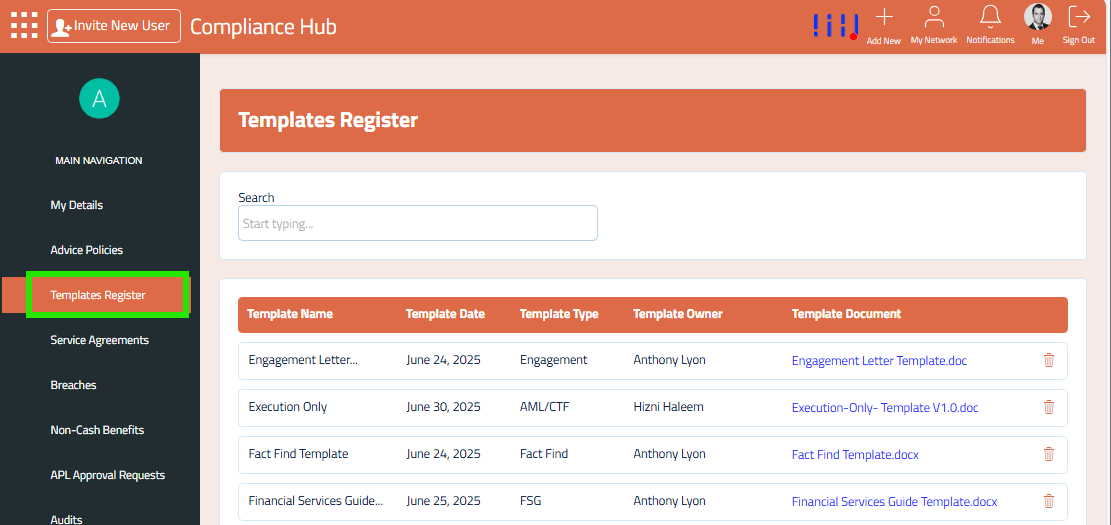Viewport: 1111px width, 525px height.
Task: Click the 'Engagement Letter...' name cell
Action: tap(303, 360)
